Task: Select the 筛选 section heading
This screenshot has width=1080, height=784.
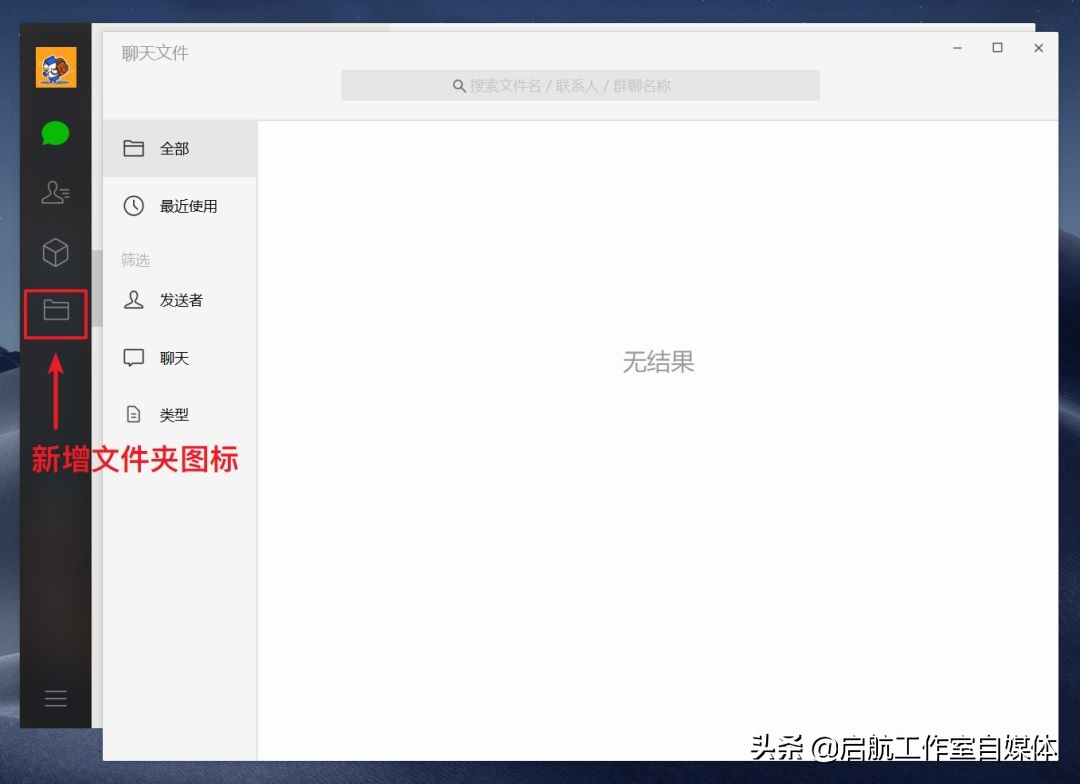Action: pos(135,260)
